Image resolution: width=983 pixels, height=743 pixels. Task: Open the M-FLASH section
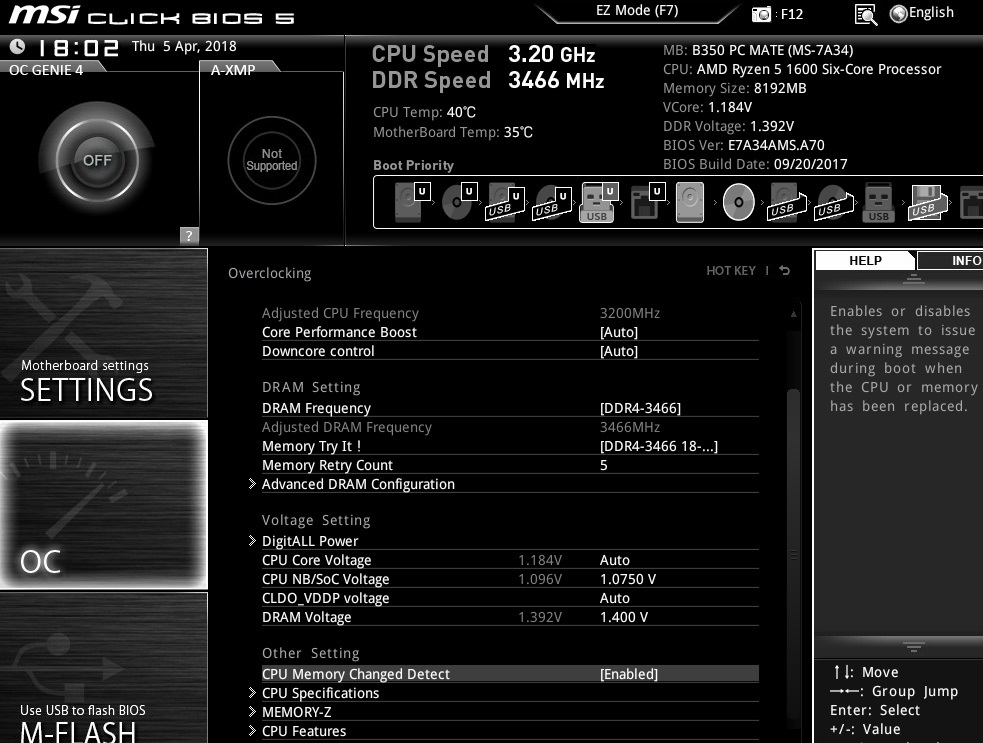pos(103,668)
